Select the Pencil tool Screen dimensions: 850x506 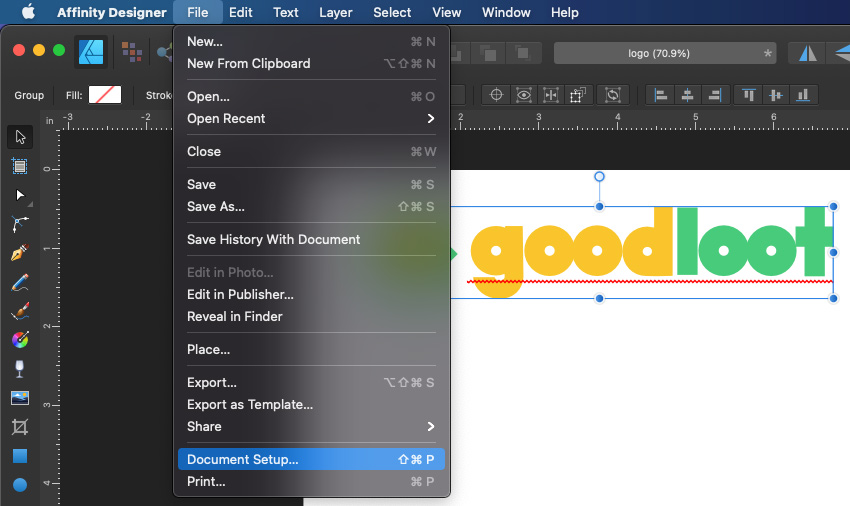coord(20,282)
